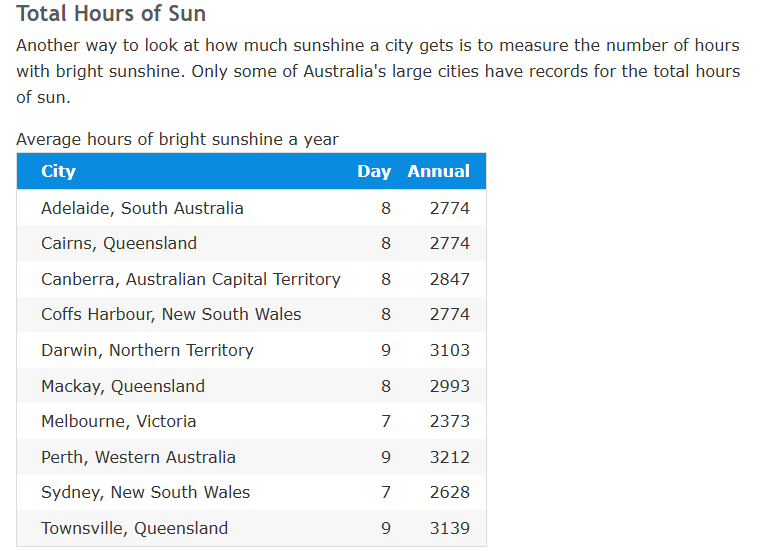The height and width of the screenshot is (551, 775).
Task: Click the "Average hours of bright sunshine a year" caption
Action: (x=177, y=139)
